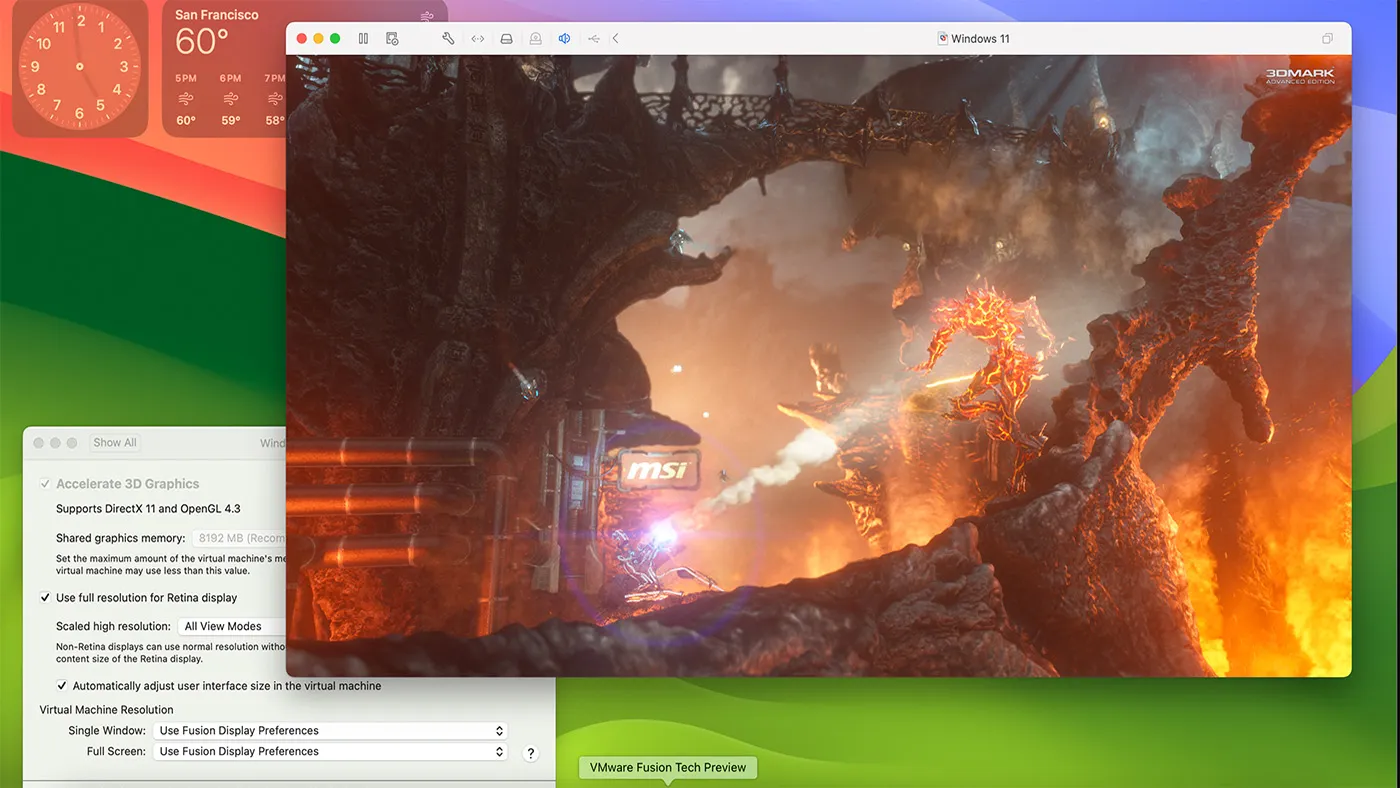The height and width of the screenshot is (788, 1400).
Task: Open the Snapshots toolbar icon
Action: tap(393, 38)
